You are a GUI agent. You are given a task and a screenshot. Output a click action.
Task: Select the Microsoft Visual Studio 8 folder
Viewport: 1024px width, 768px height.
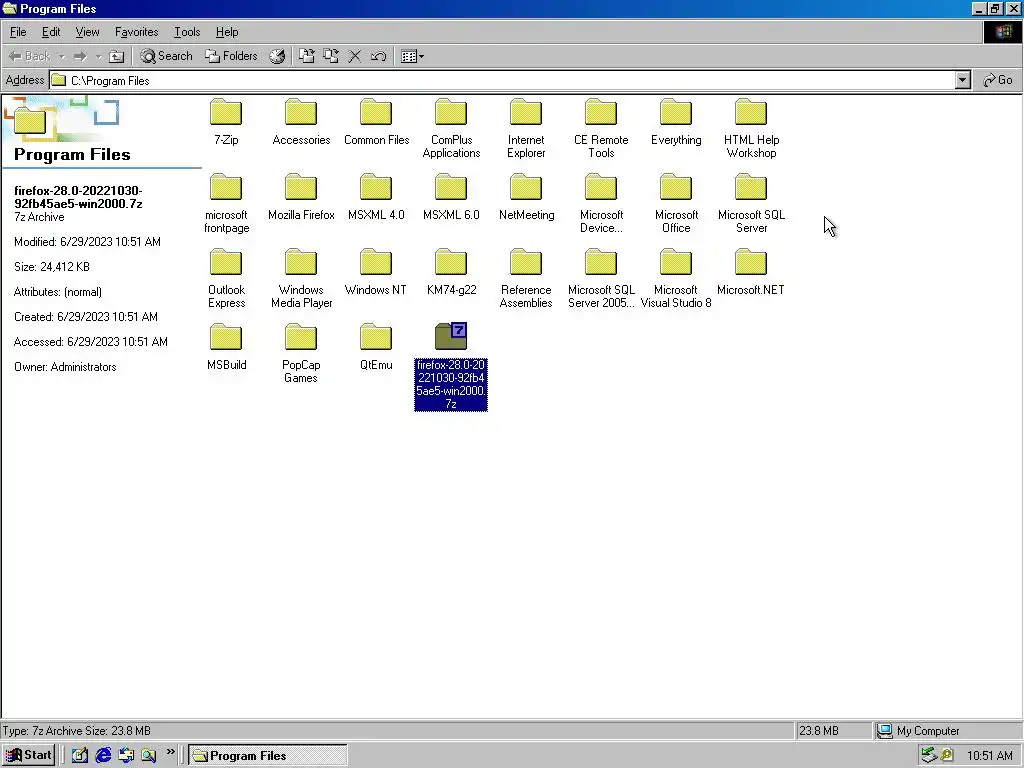click(676, 279)
